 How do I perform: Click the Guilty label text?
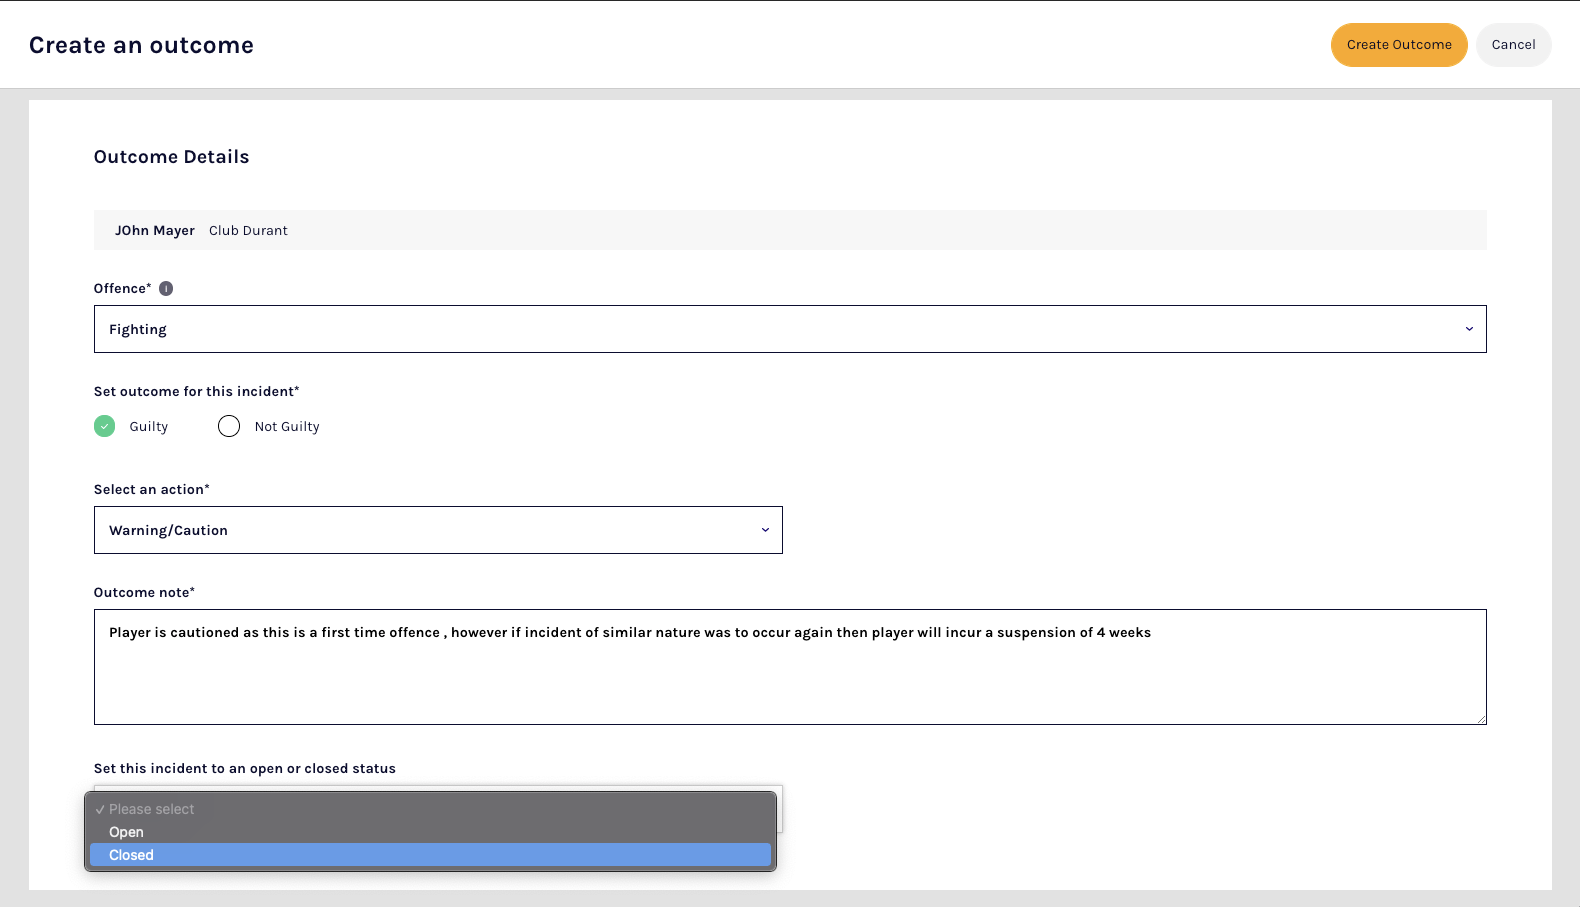[x=149, y=427]
